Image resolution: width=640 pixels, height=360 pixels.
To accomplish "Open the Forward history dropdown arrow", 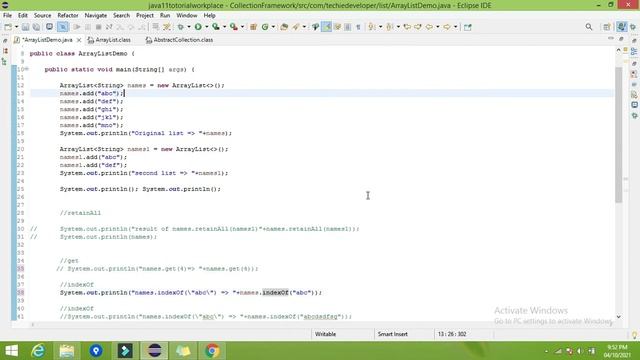I will click(x=456, y=27).
